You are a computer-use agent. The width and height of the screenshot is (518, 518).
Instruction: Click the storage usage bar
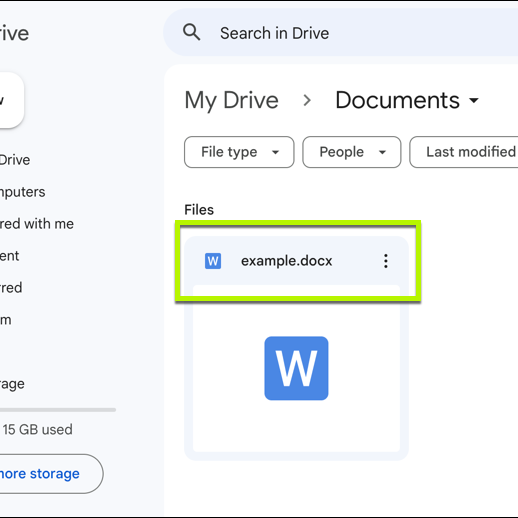[58, 410]
